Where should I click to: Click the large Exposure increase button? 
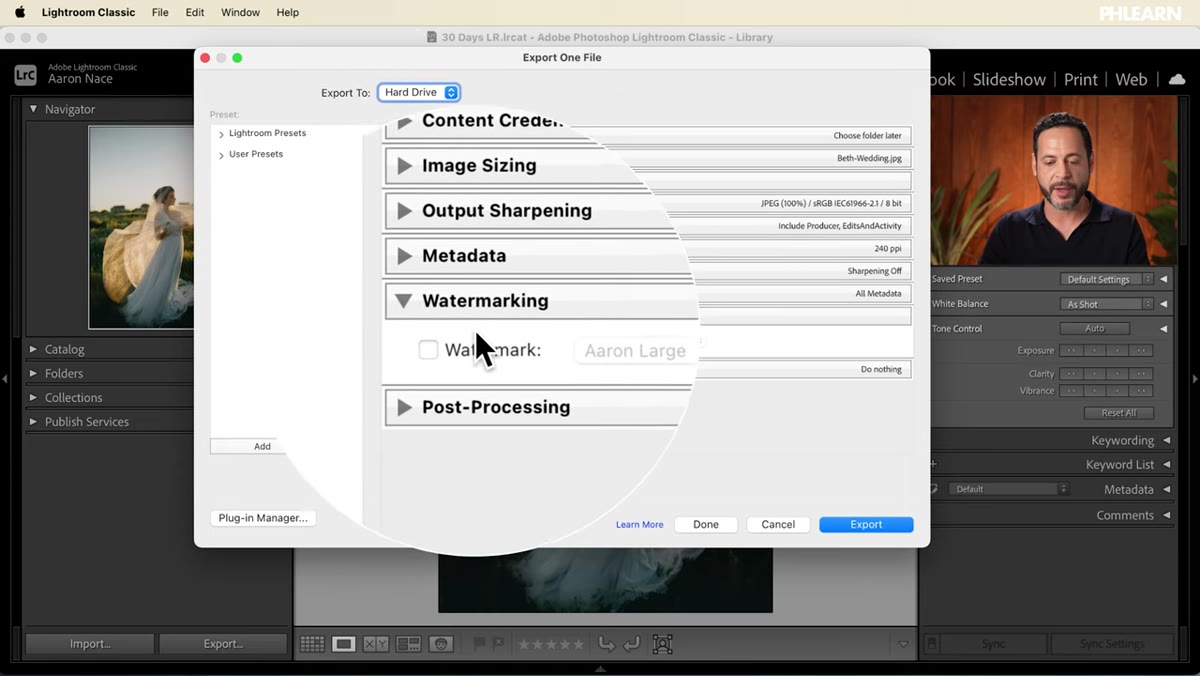coord(1141,351)
